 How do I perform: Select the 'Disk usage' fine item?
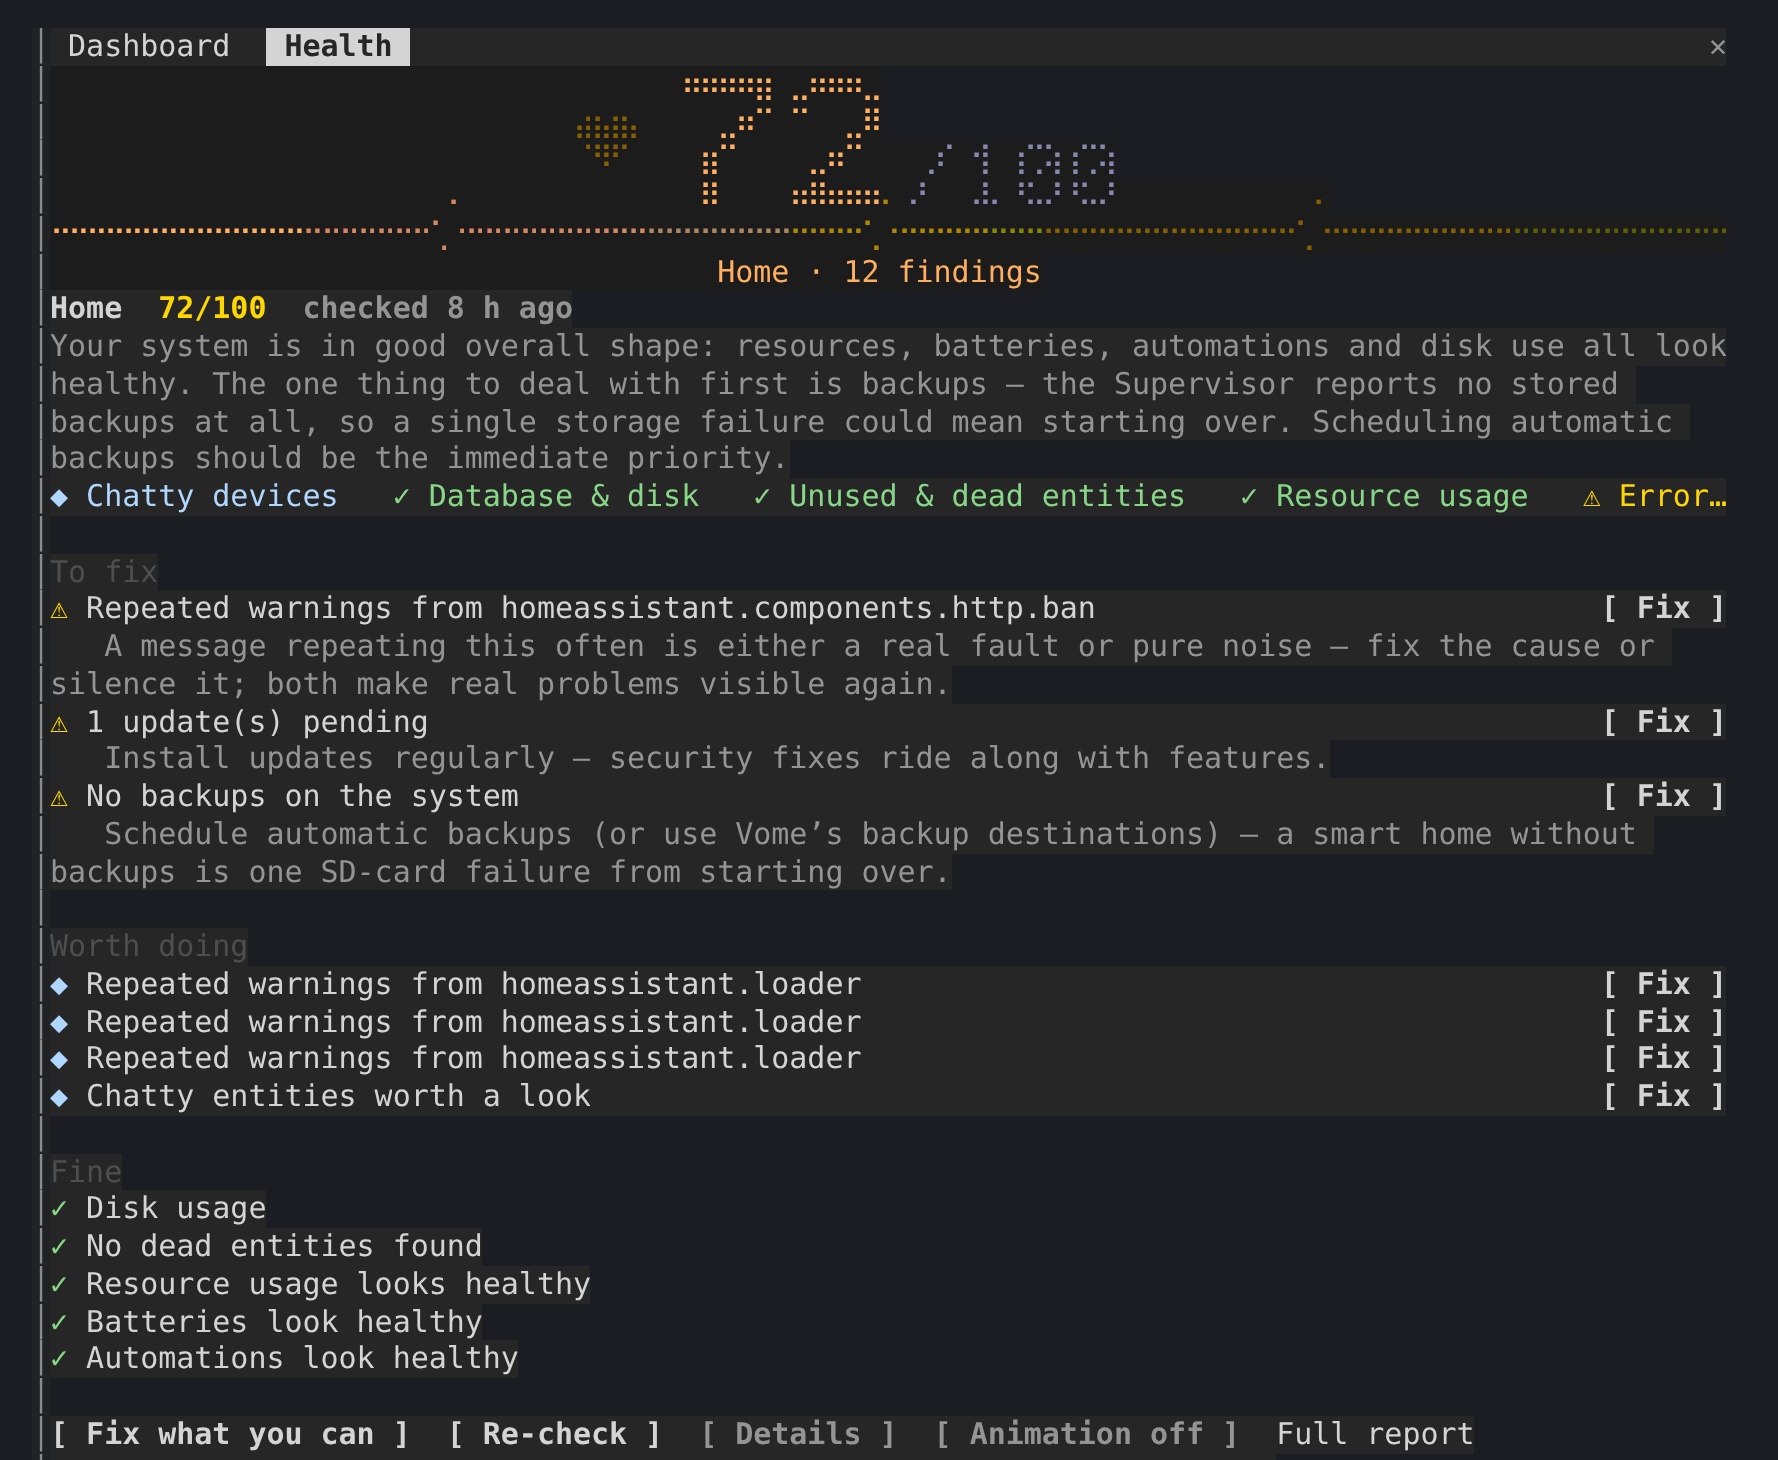[x=158, y=1208]
